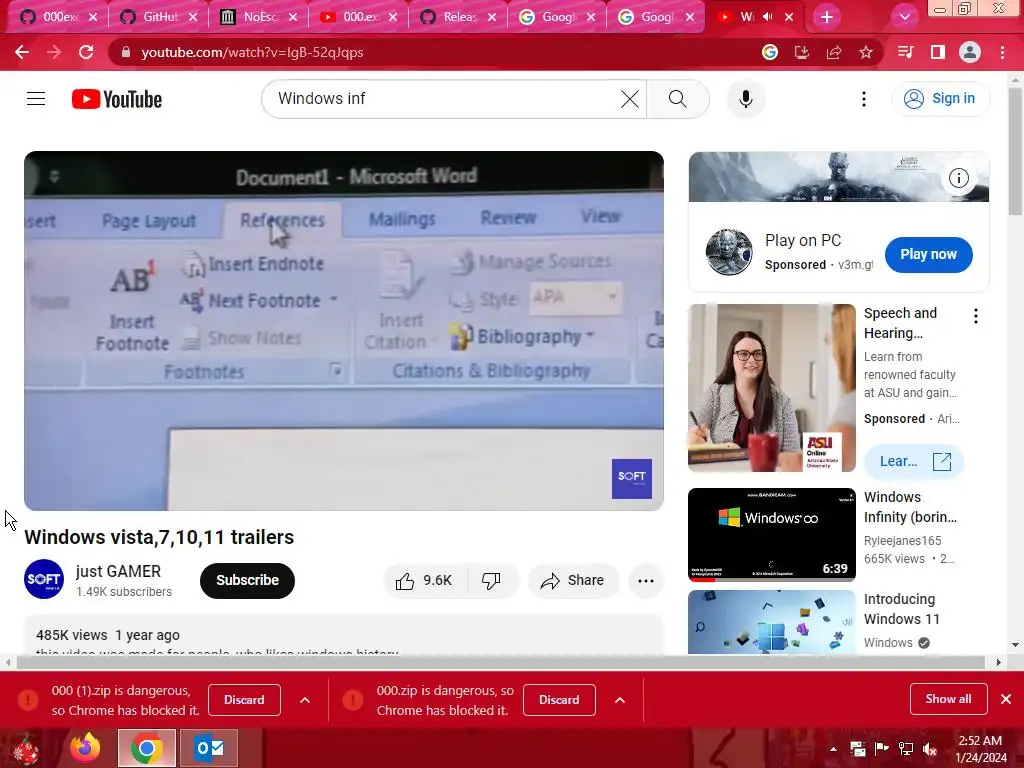1024x768 pixels.
Task: Open media controls icon in Chrome toolbar
Action: click(906, 52)
